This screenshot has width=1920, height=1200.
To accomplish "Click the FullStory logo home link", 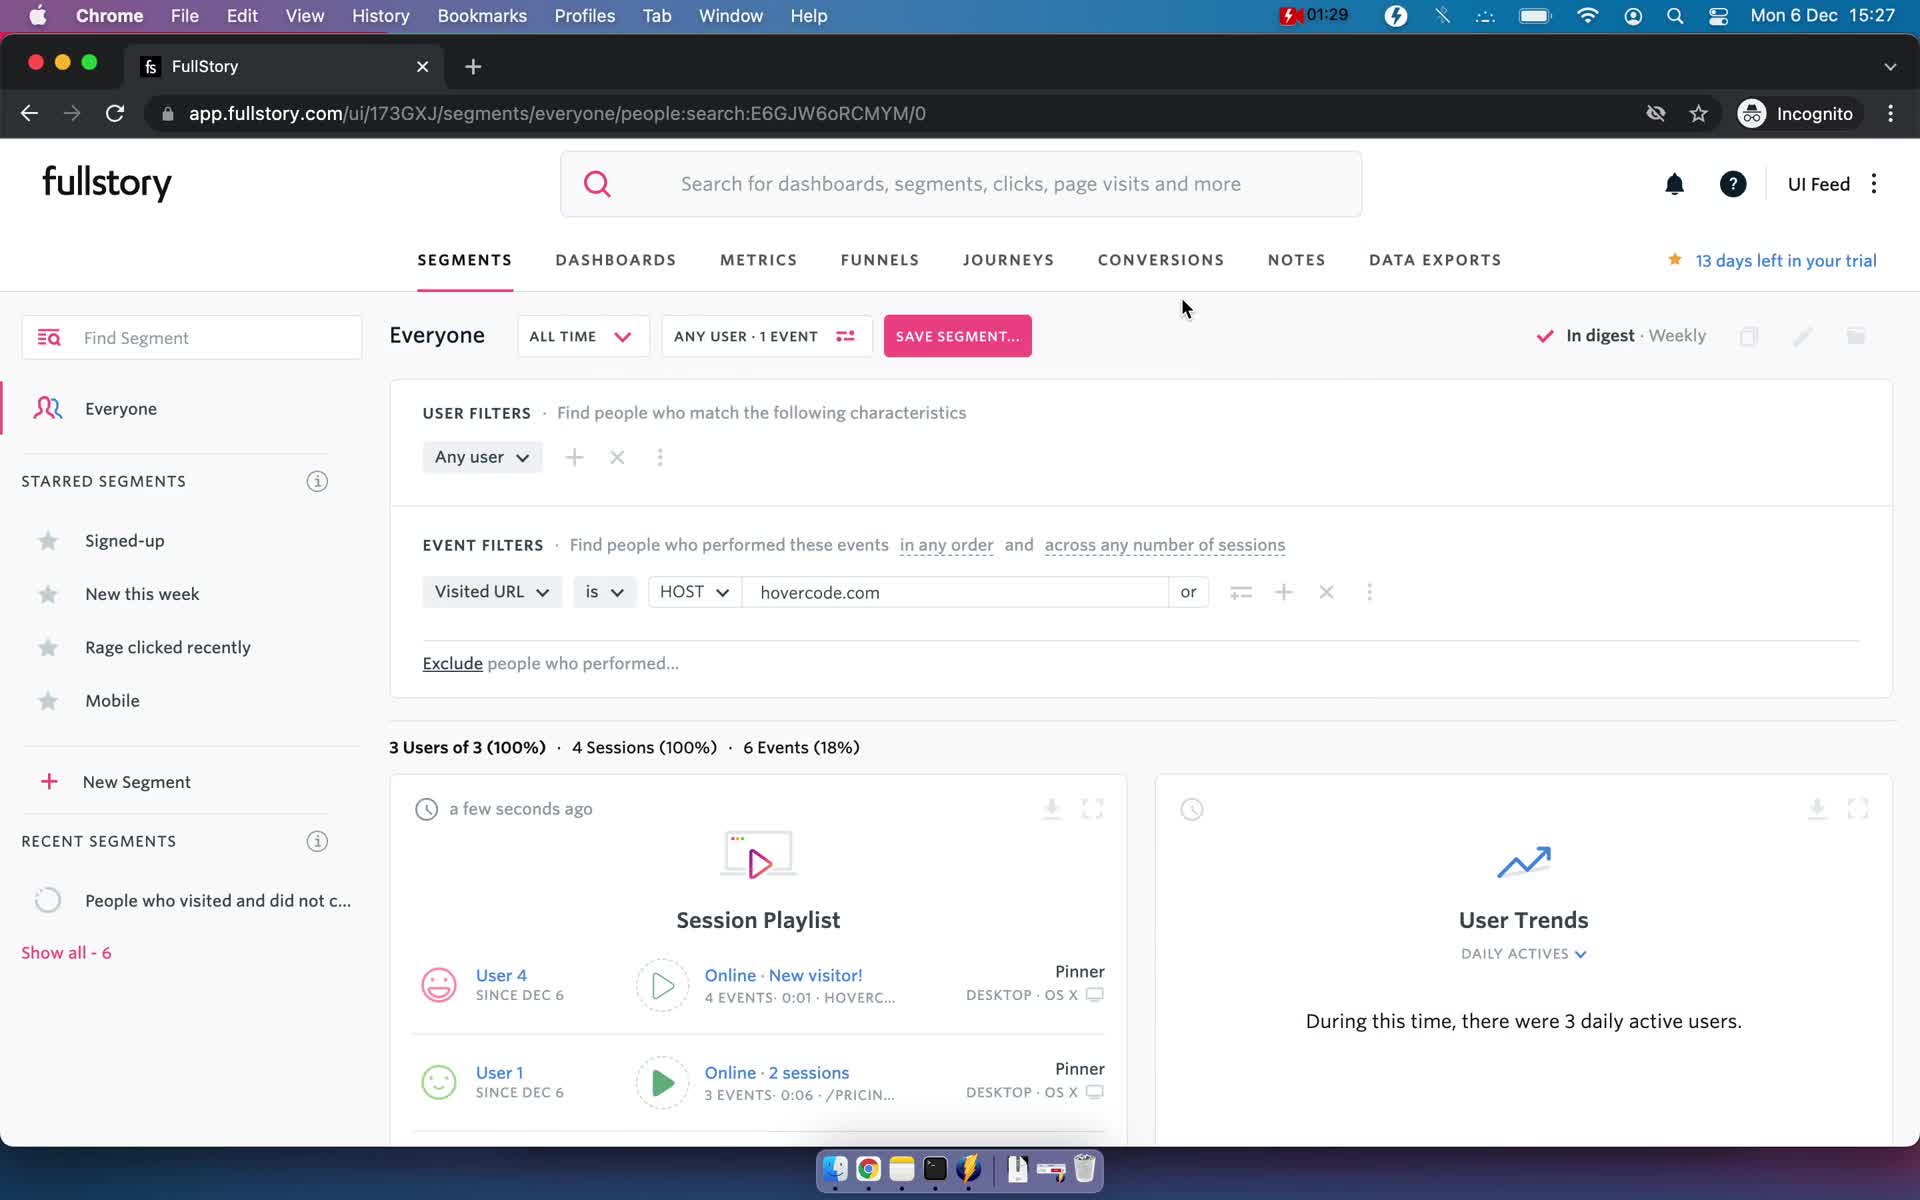I will pos(106,184).
